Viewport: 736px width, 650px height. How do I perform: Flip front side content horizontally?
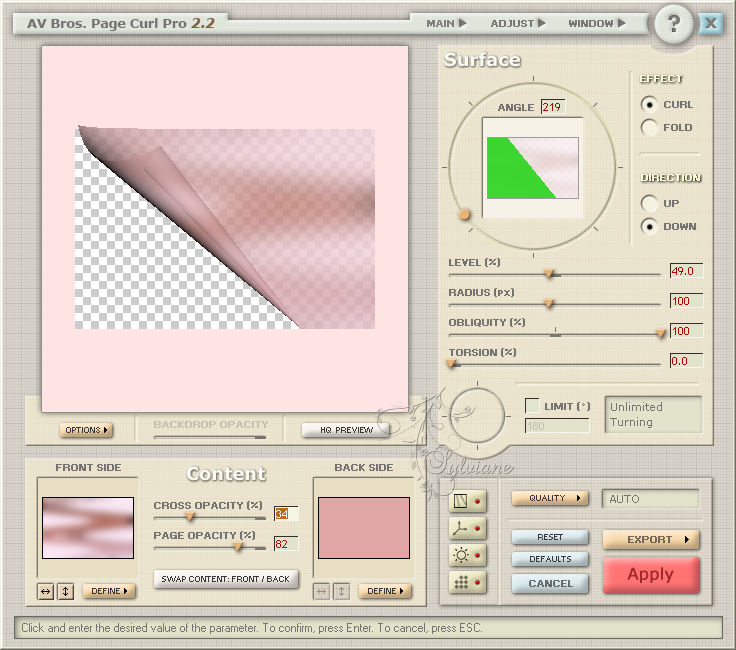pyautogui.click(x=46, y=591)
